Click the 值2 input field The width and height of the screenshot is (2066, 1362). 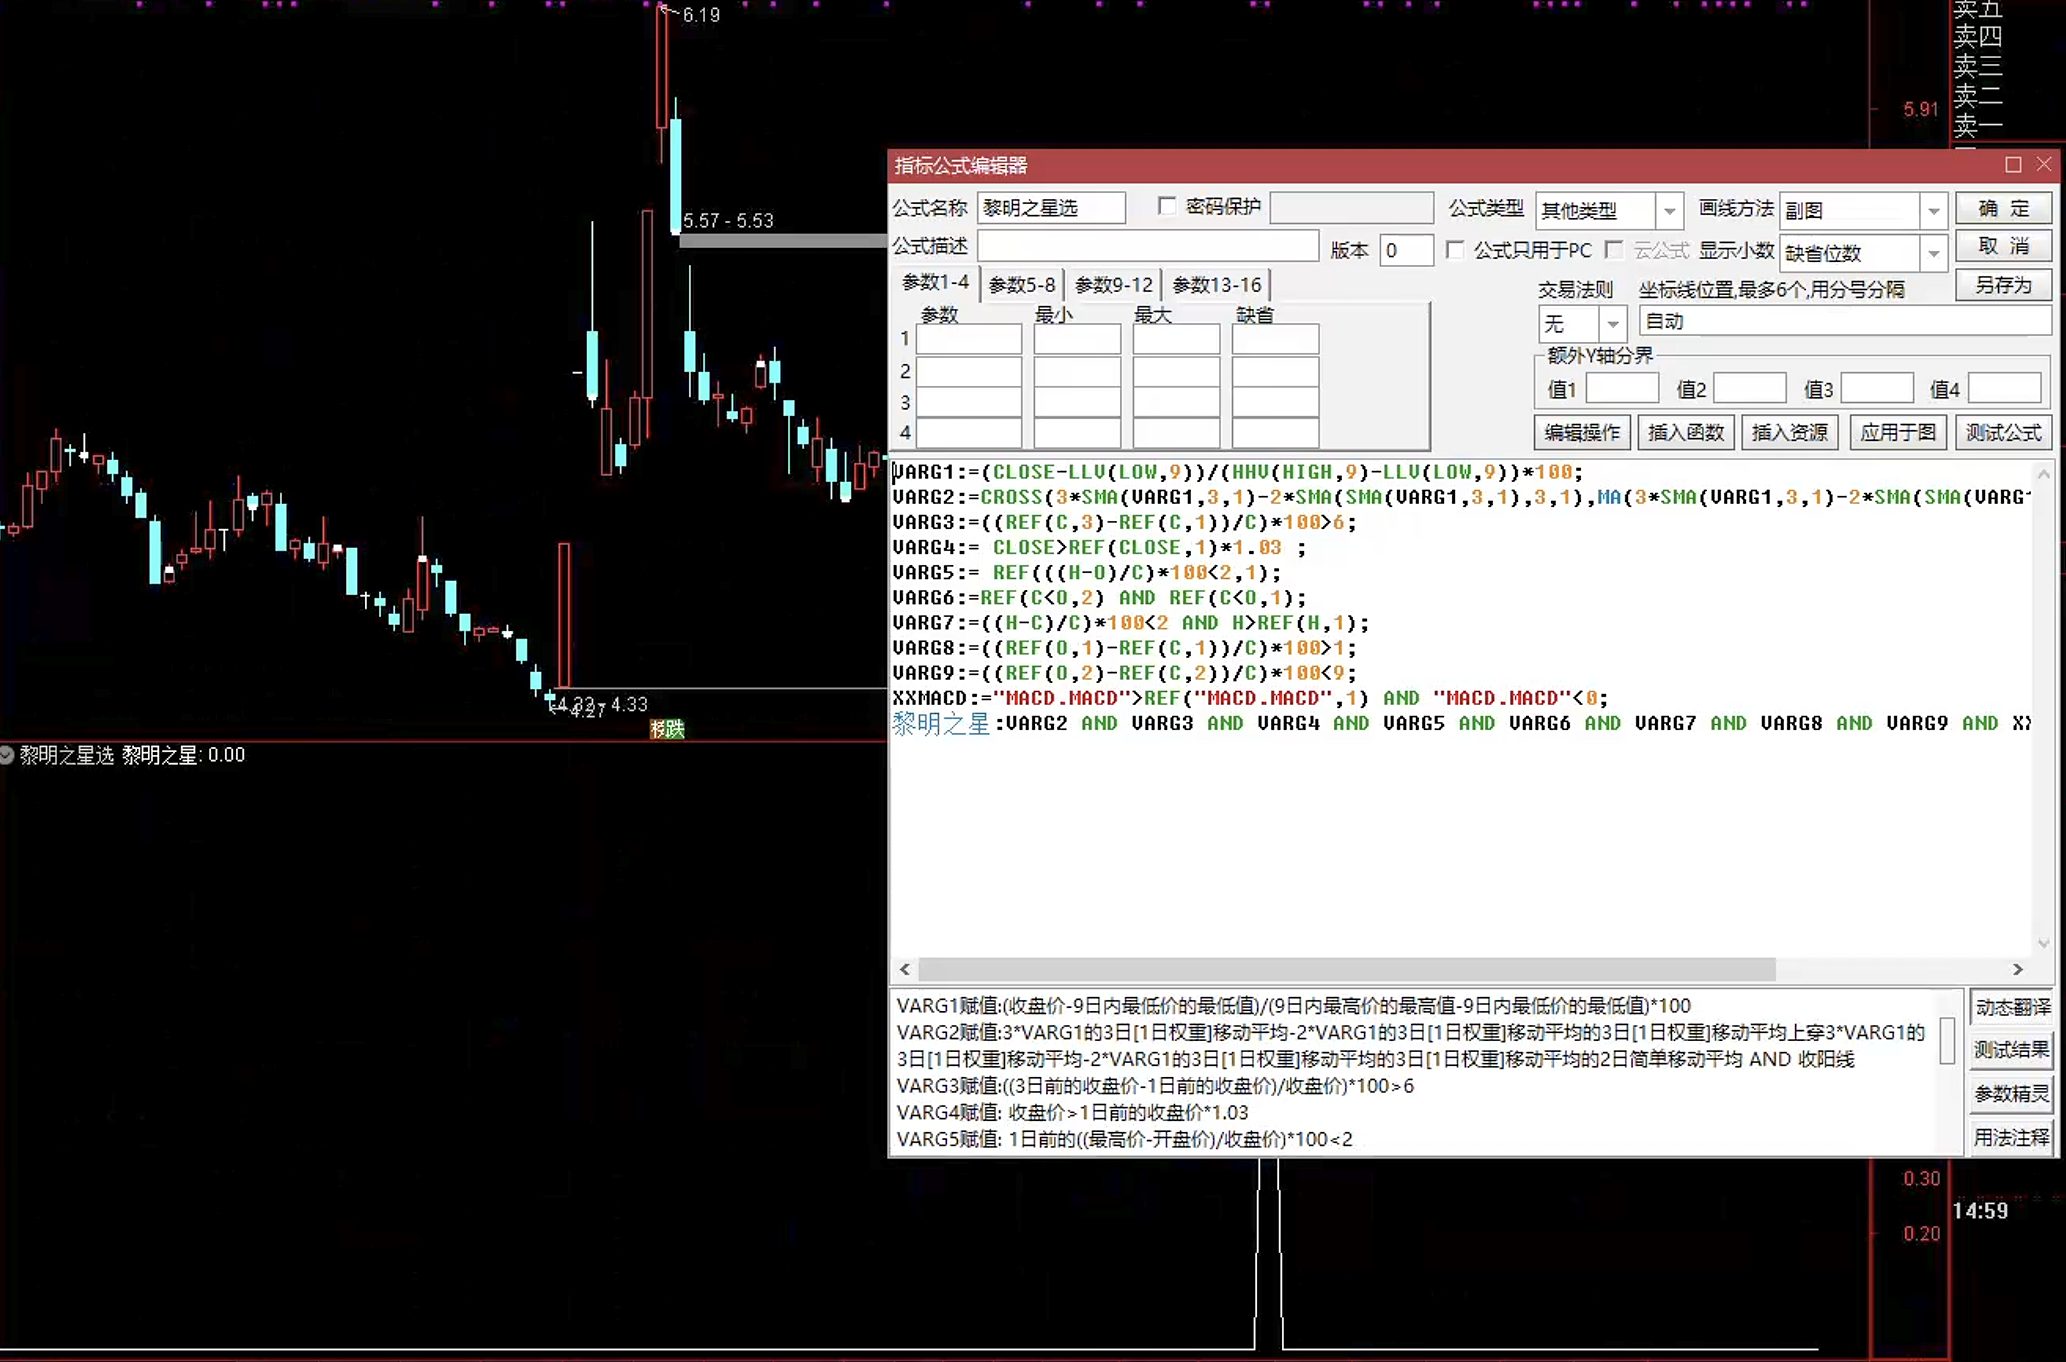coord(1750,388)
